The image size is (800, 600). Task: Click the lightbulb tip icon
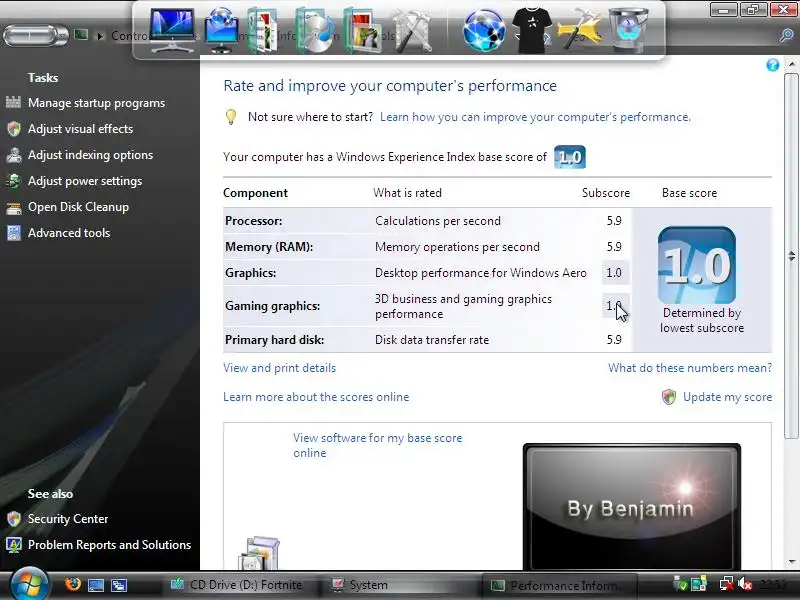(x=231, y=117)
